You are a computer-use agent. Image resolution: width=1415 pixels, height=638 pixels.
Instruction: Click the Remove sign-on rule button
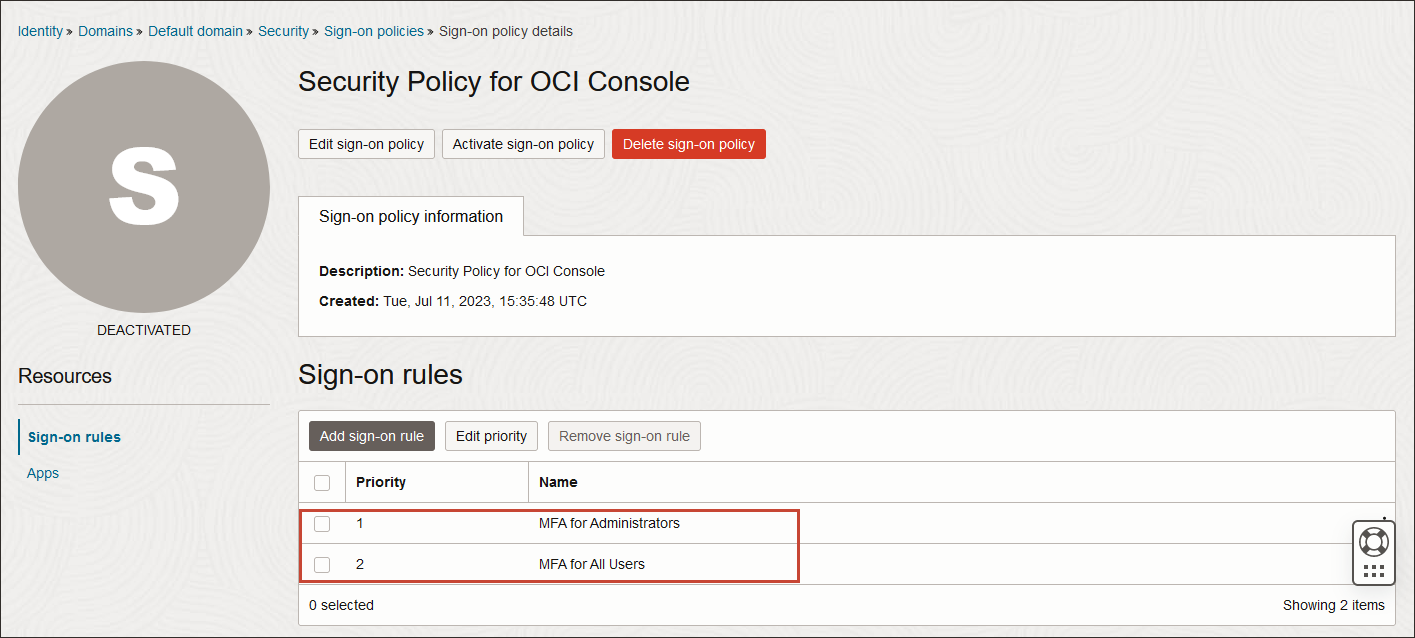tap(624, 436)
